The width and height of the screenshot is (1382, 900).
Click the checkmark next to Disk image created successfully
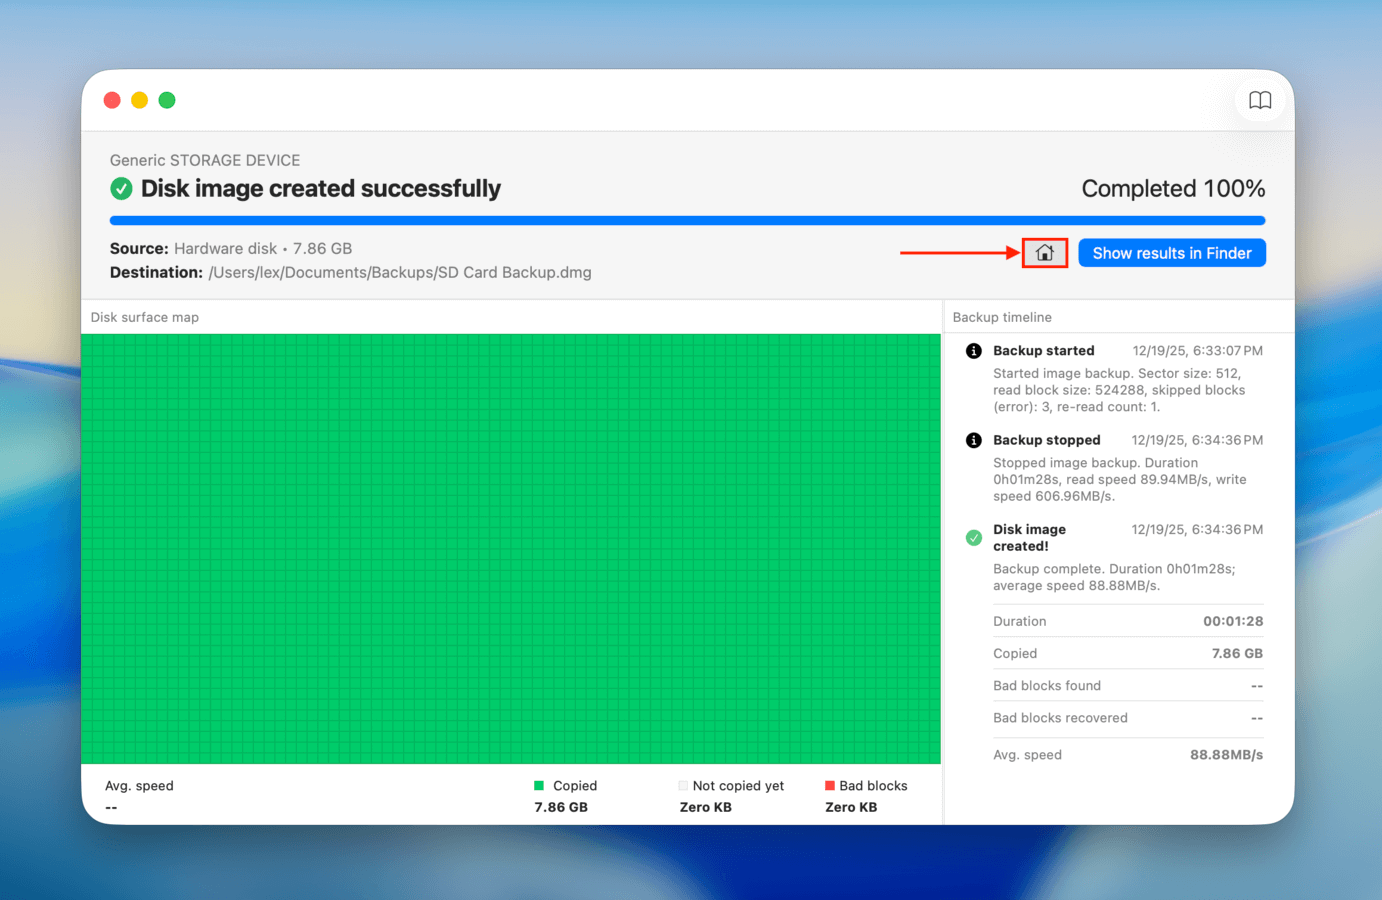[121, 189]
